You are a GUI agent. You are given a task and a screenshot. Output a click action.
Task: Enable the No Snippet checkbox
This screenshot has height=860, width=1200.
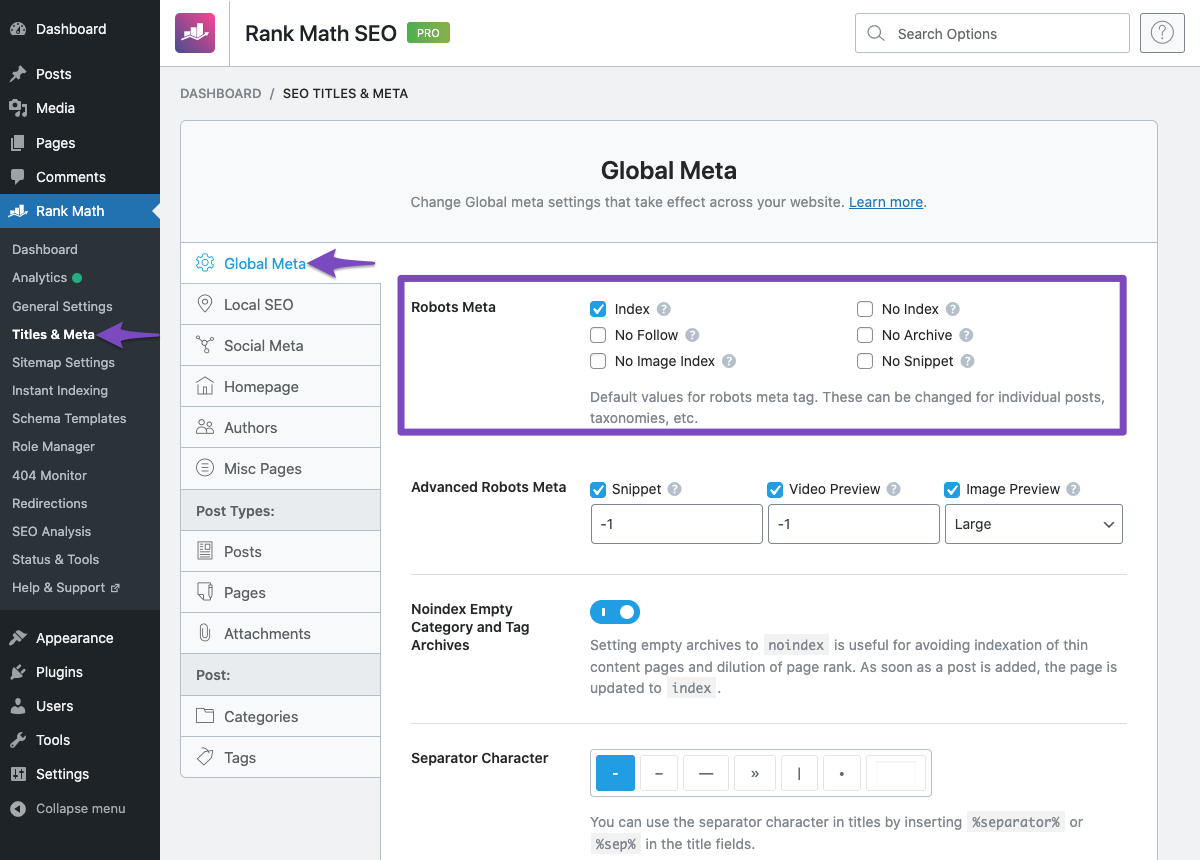(865, 361)
